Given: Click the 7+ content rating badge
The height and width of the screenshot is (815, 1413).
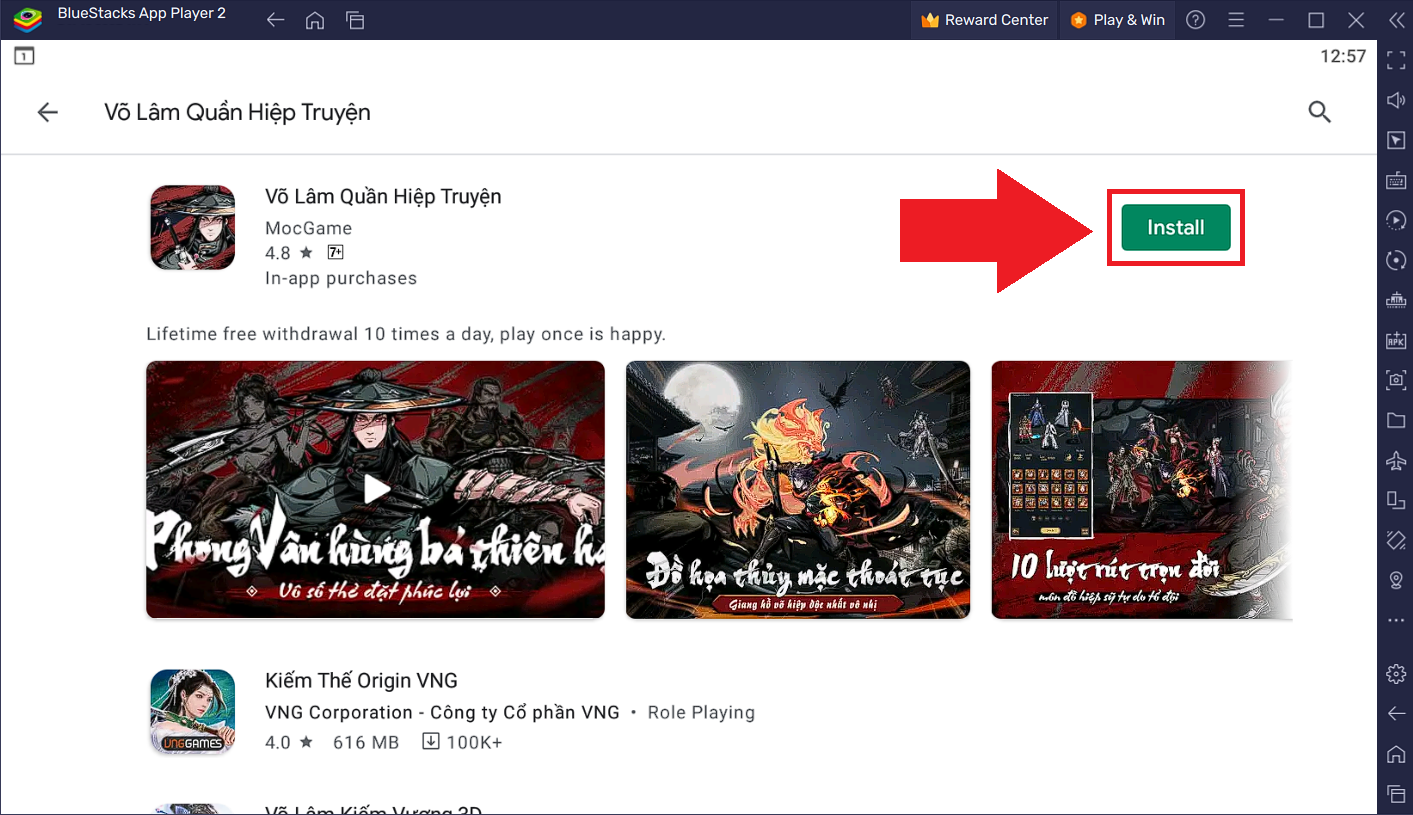Looking at the screenshot, I should [x=335, y=252].
